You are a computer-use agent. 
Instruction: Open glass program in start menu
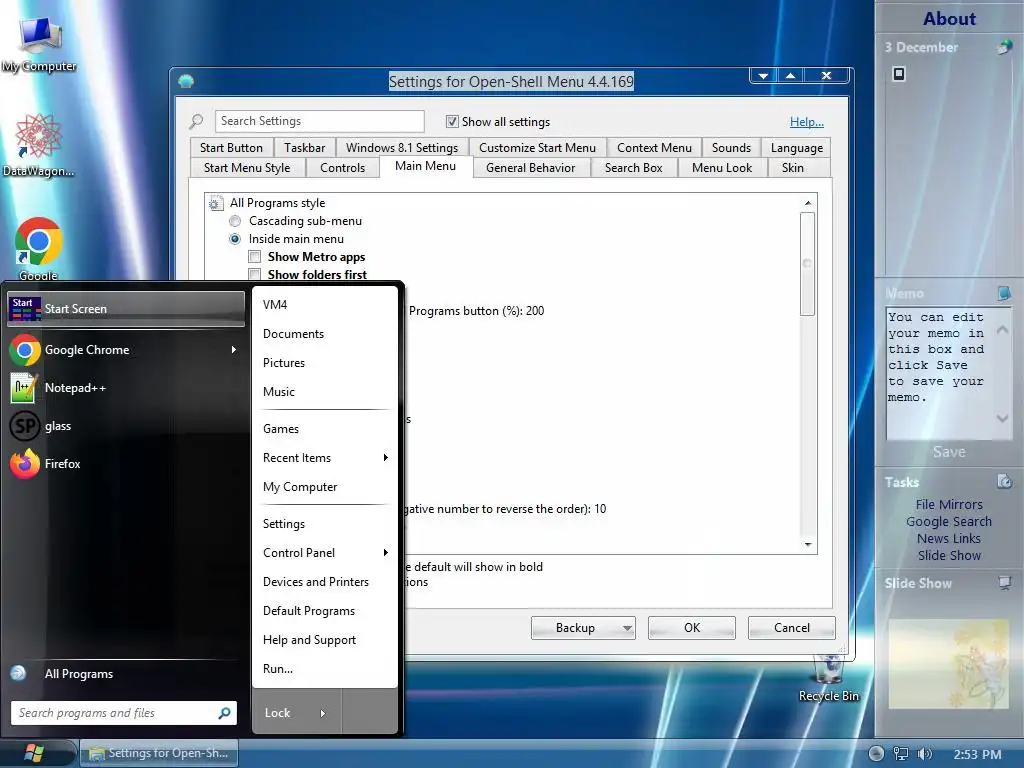(124, 426)
